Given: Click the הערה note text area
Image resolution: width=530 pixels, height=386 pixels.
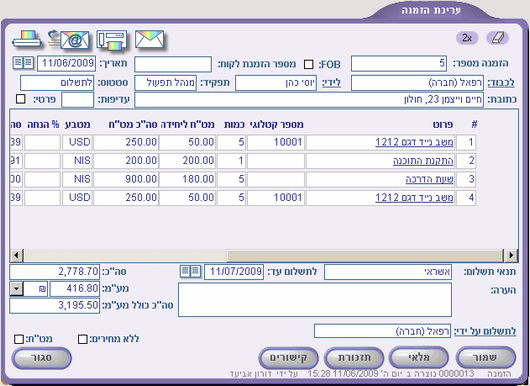Looking at the screenshot, I should [315, 300].
